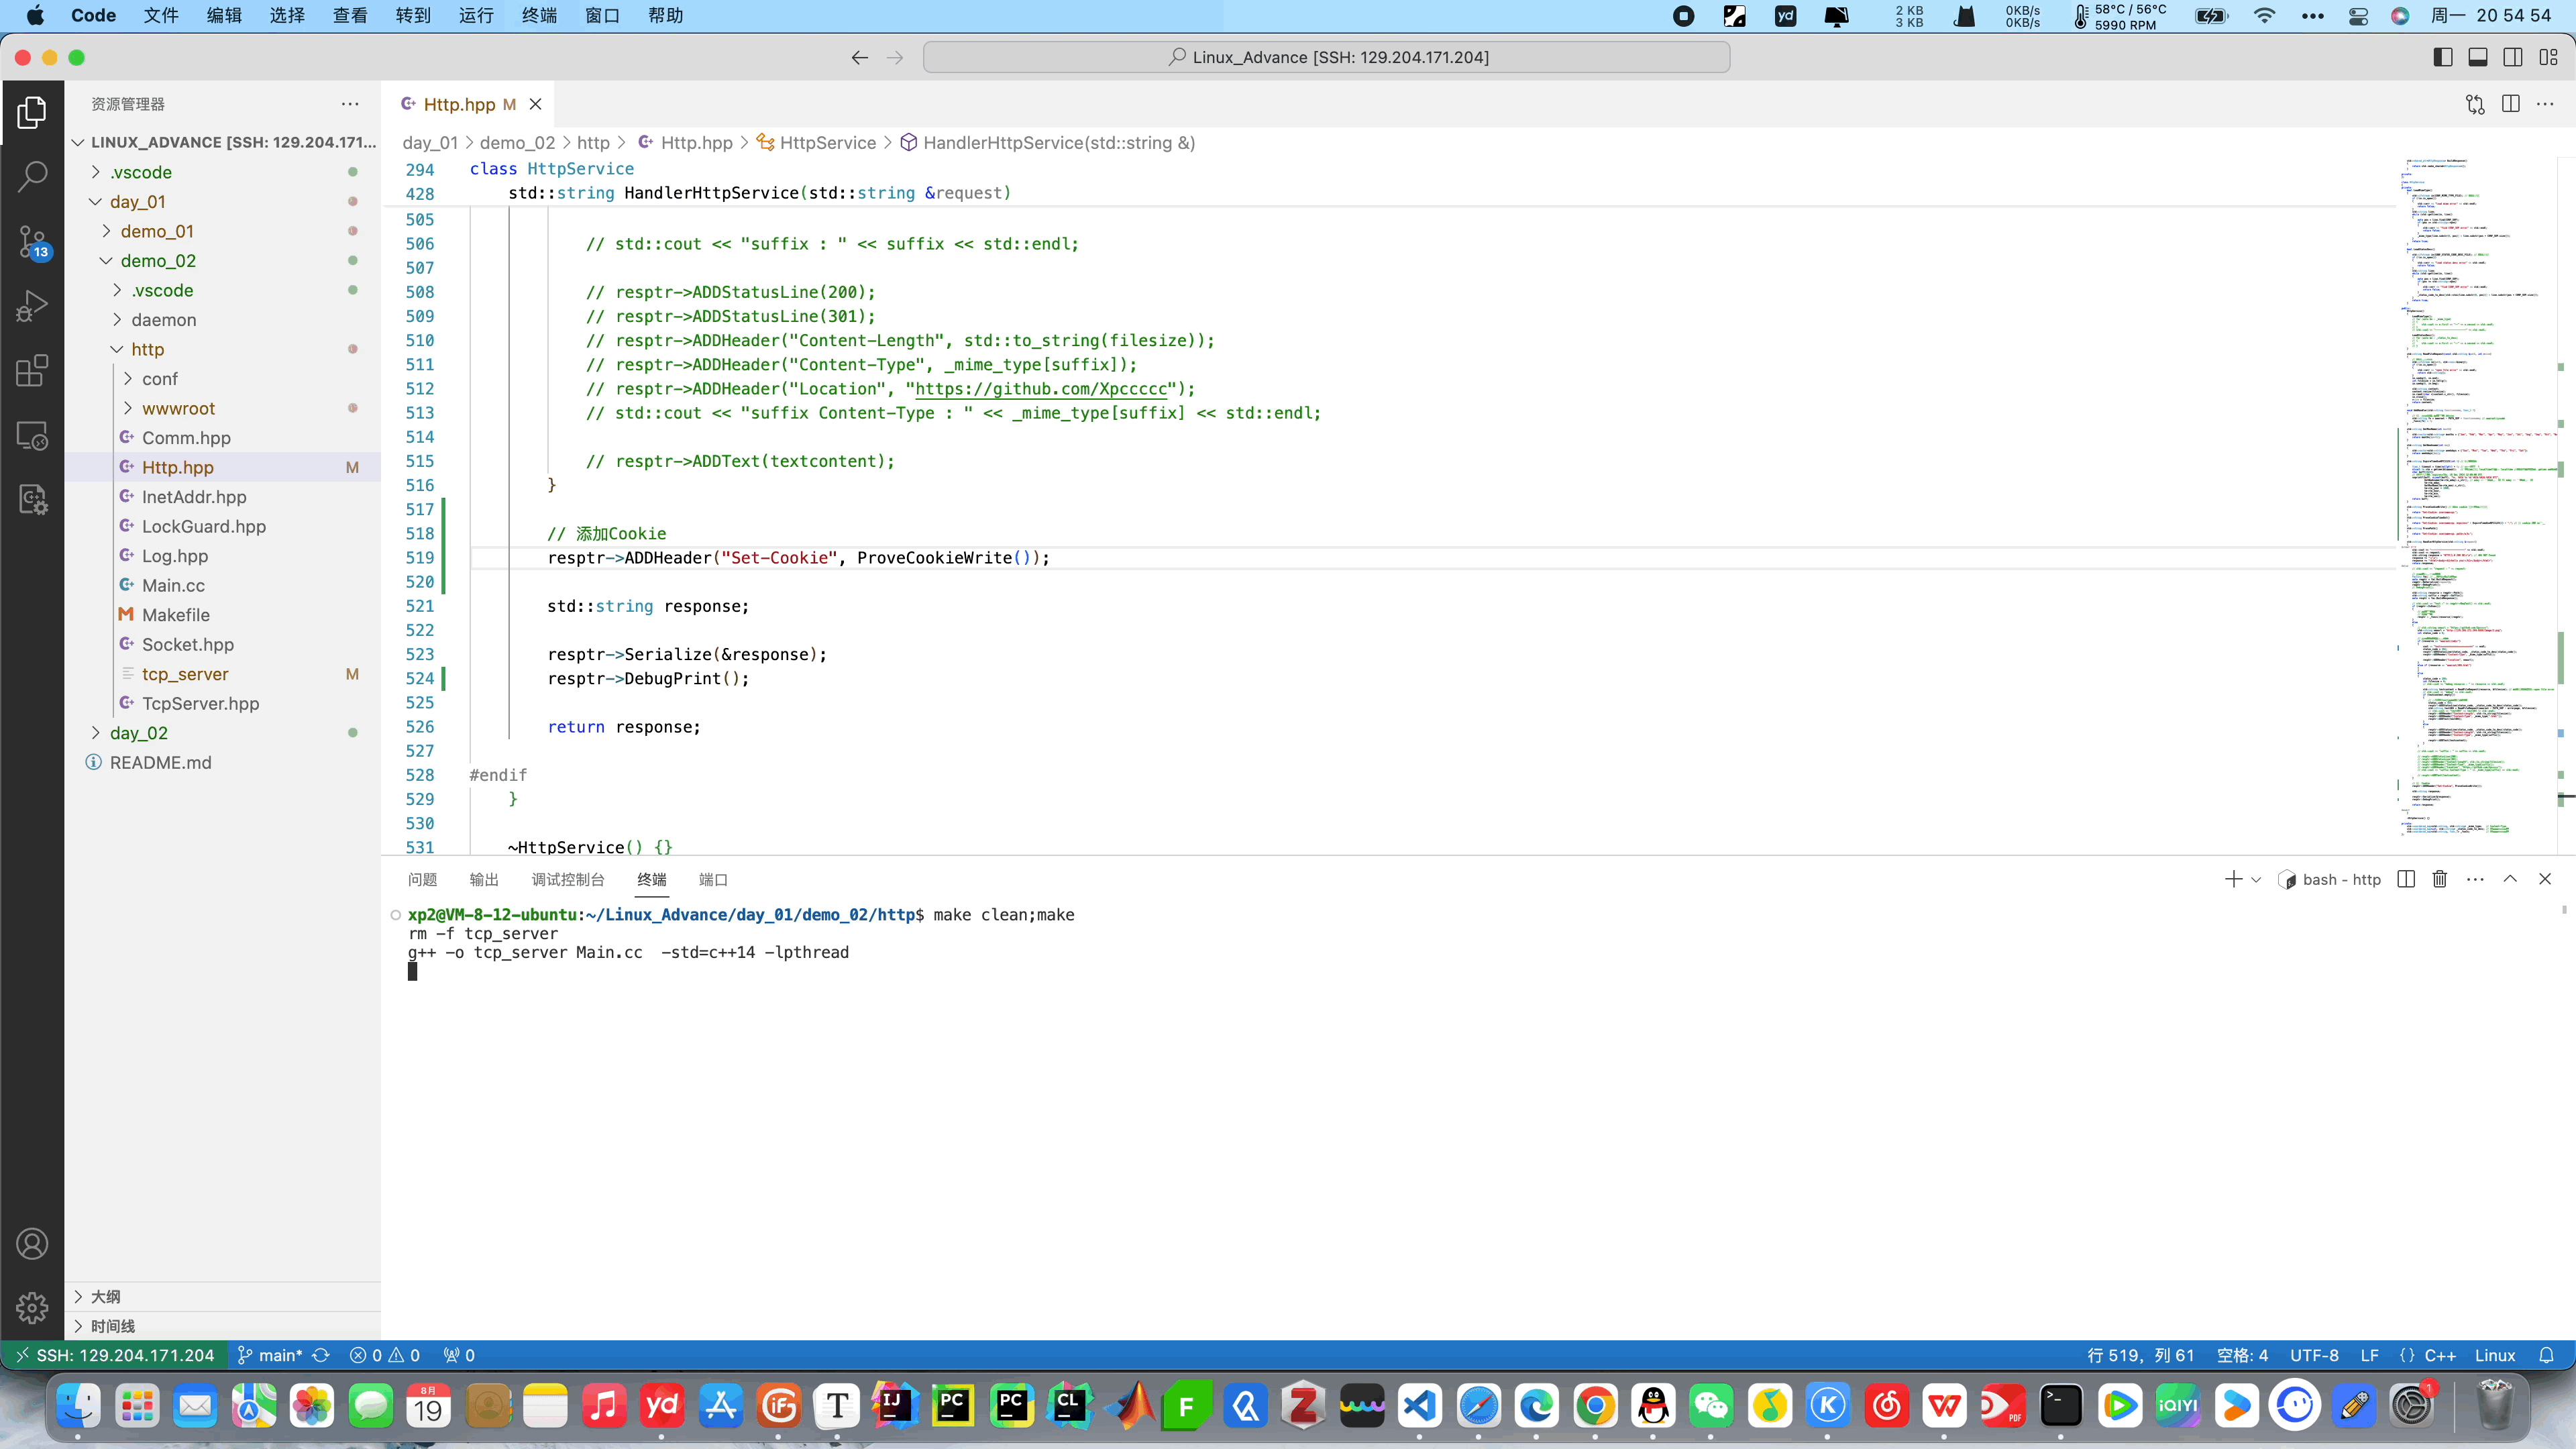Open Run and Debug view
This screenshot has width=2576, height=1449.
pyautogui.click(x=32, y=306)
